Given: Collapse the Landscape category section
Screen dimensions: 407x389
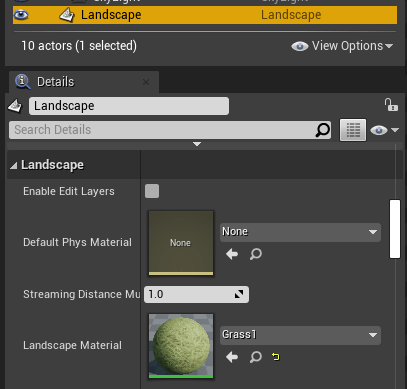Looking at the screenshot, I should [14, 165].
